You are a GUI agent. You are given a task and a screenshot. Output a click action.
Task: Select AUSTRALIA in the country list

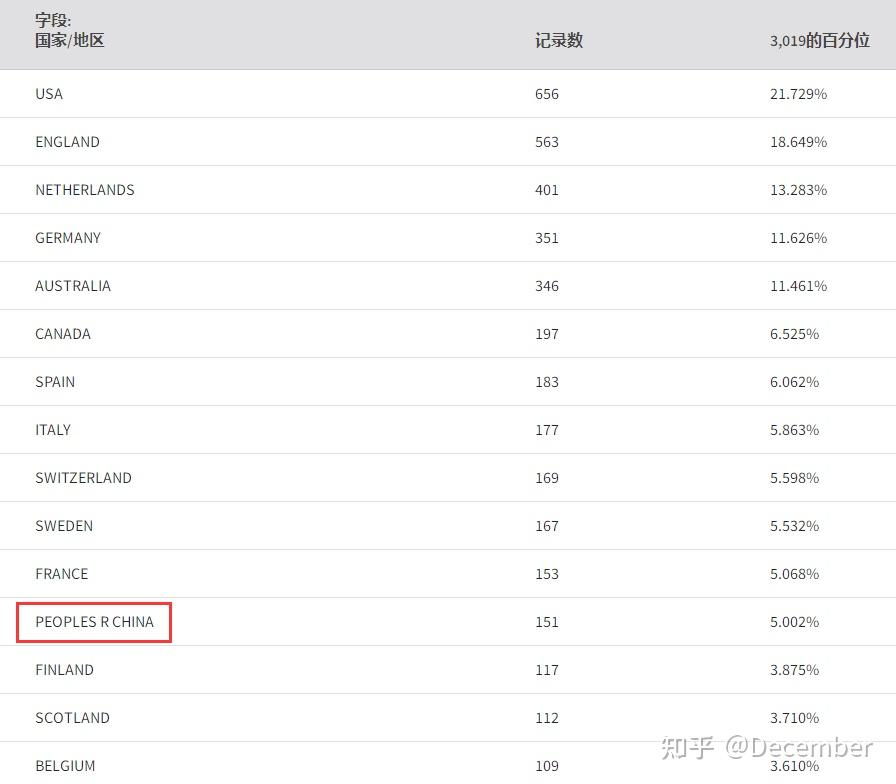[73, 286]
